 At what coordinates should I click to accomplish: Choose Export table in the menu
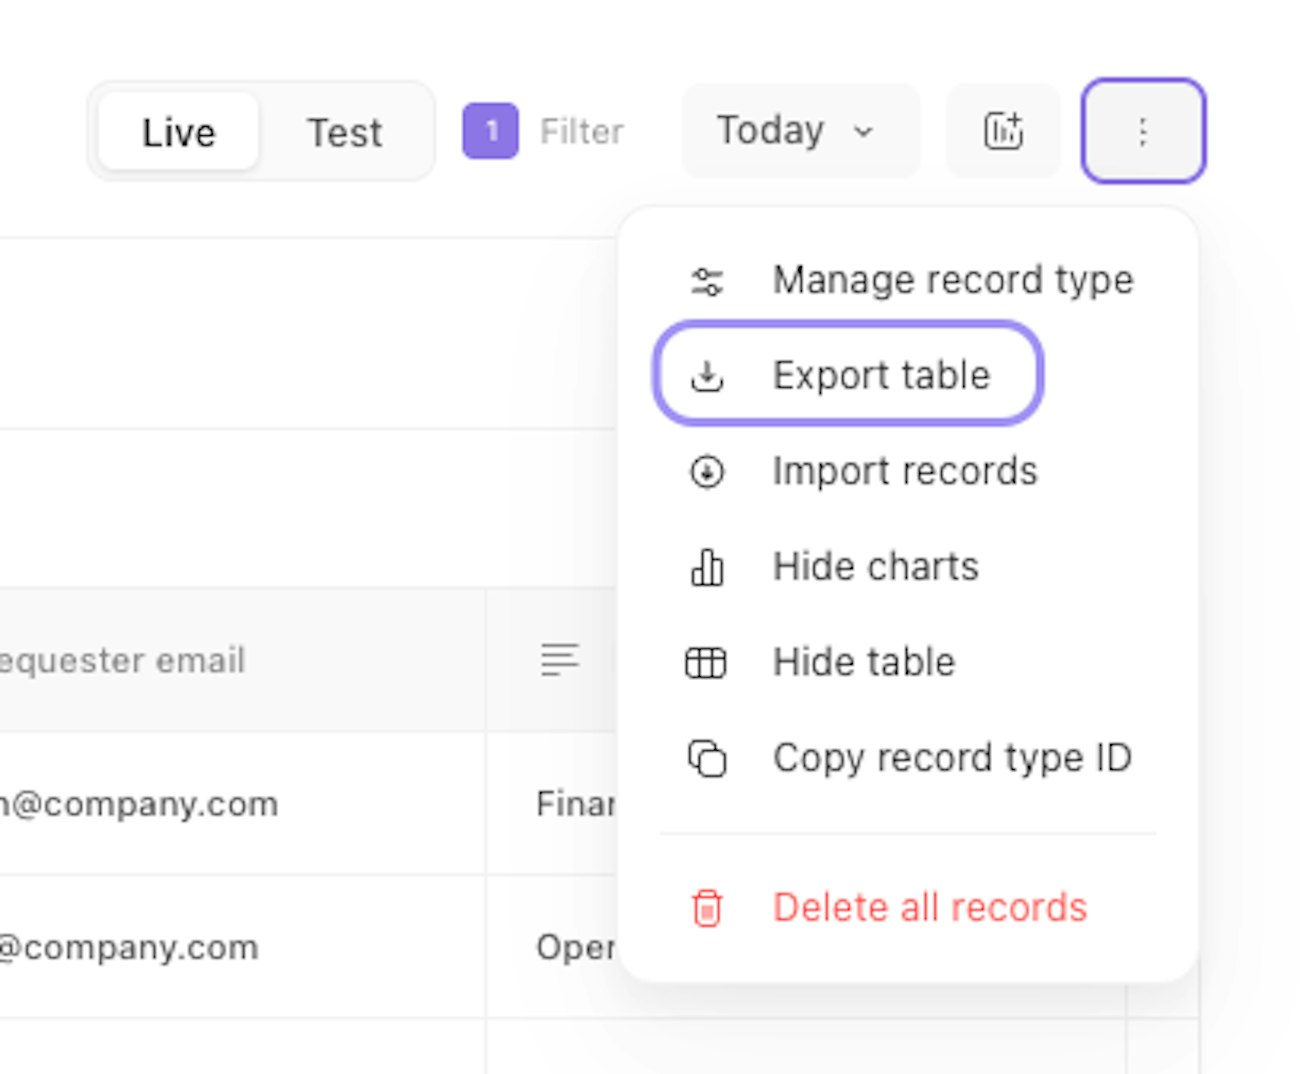point(881,375)
